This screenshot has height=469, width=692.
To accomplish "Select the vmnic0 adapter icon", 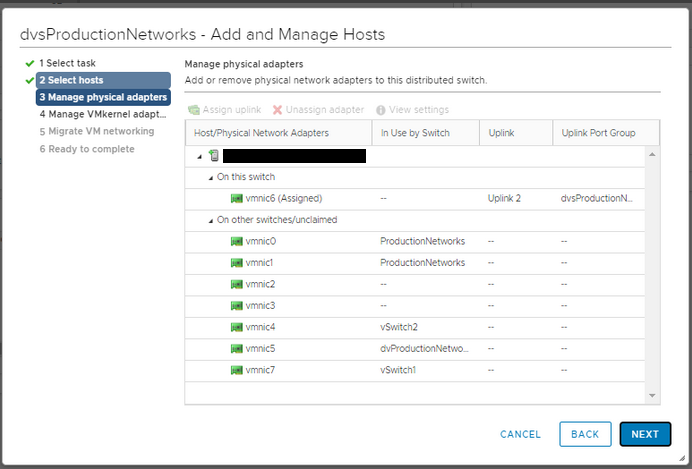I will tap(237, 241).
